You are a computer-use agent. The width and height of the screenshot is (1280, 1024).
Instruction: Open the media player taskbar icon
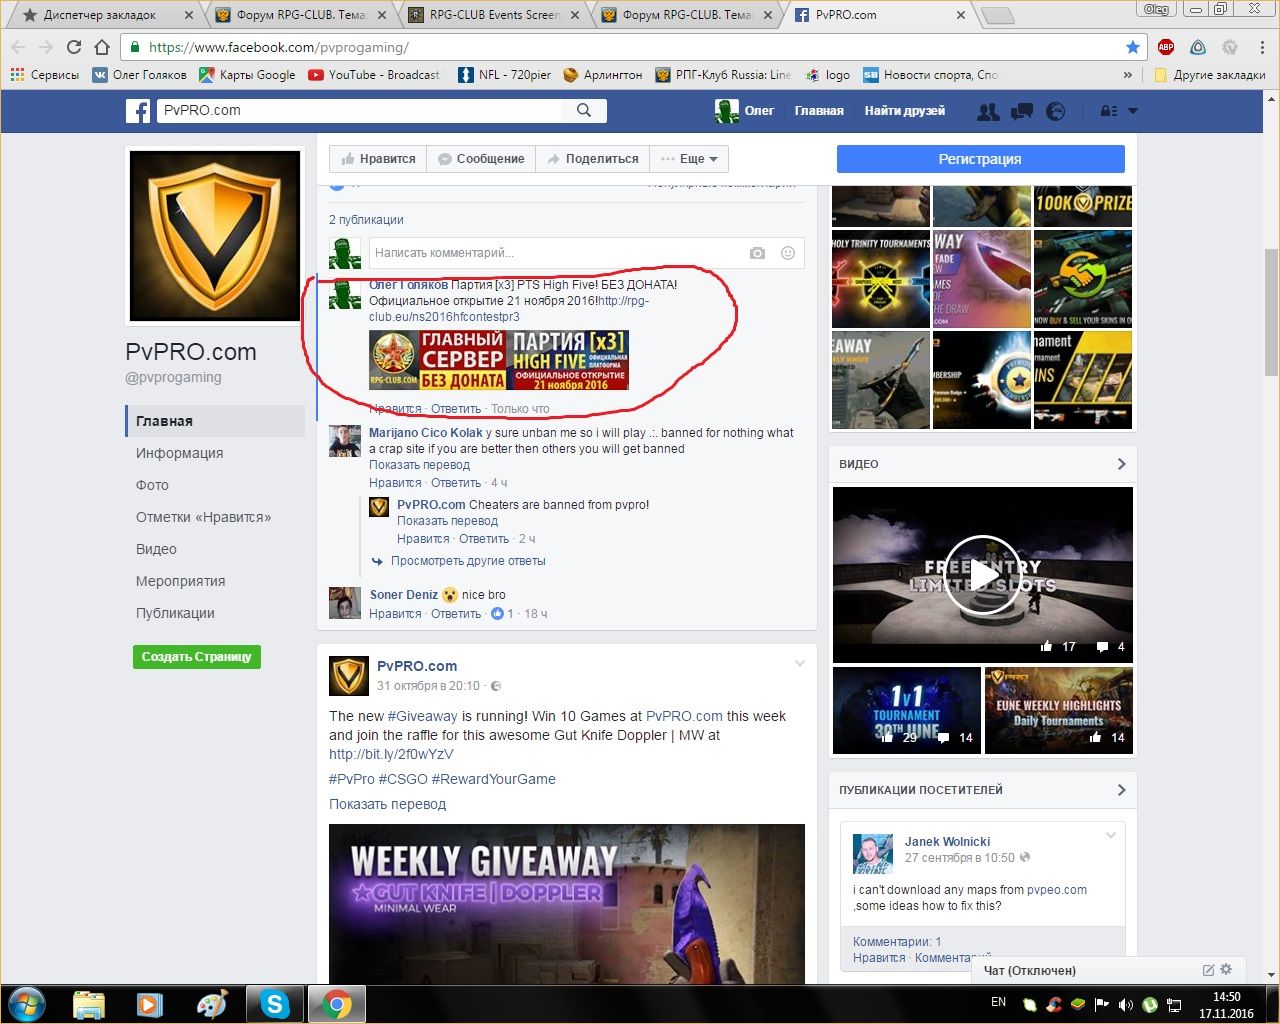(150, 1004)
